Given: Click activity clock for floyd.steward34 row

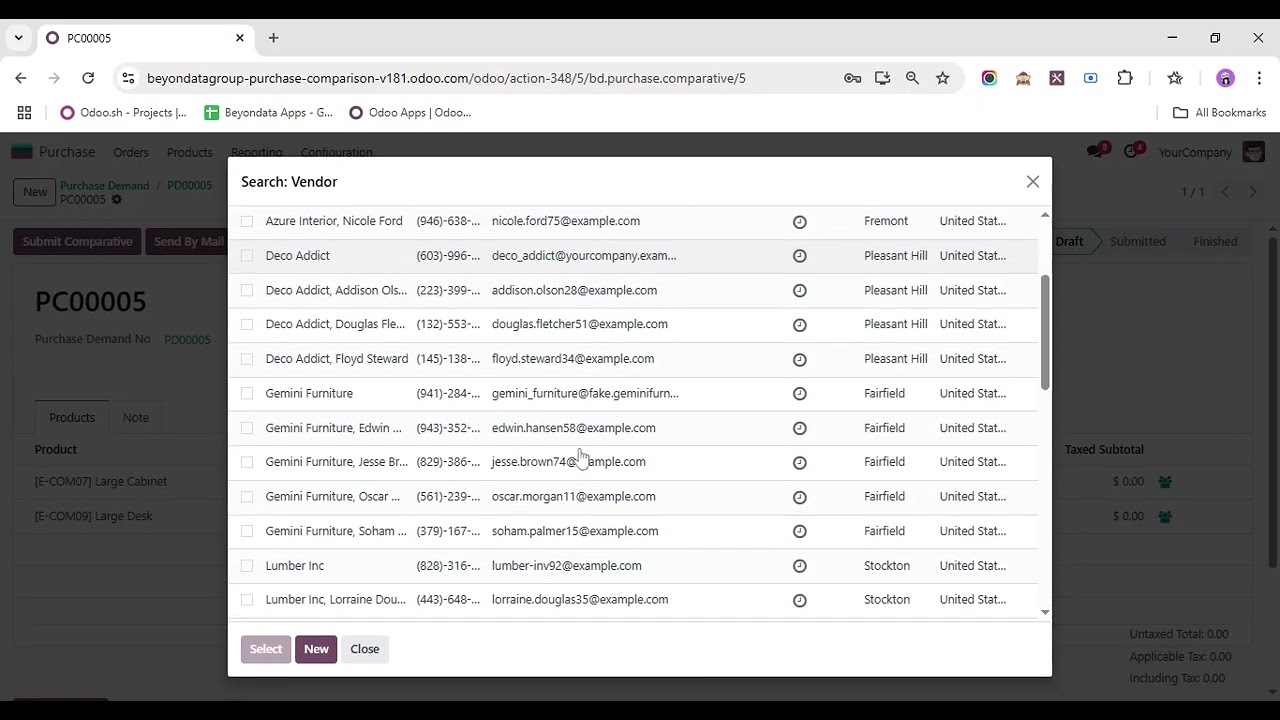Looking at the screenshot, I should click(800, 360).
